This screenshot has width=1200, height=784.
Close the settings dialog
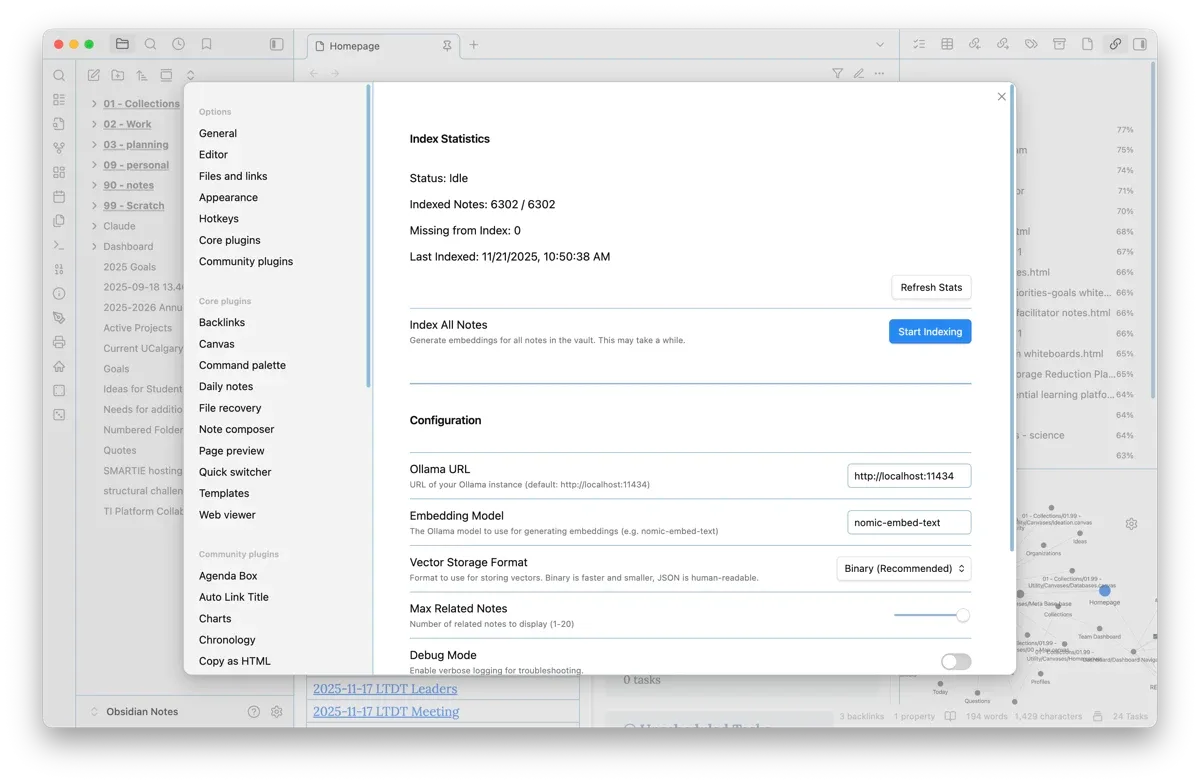pos(1002,97)
